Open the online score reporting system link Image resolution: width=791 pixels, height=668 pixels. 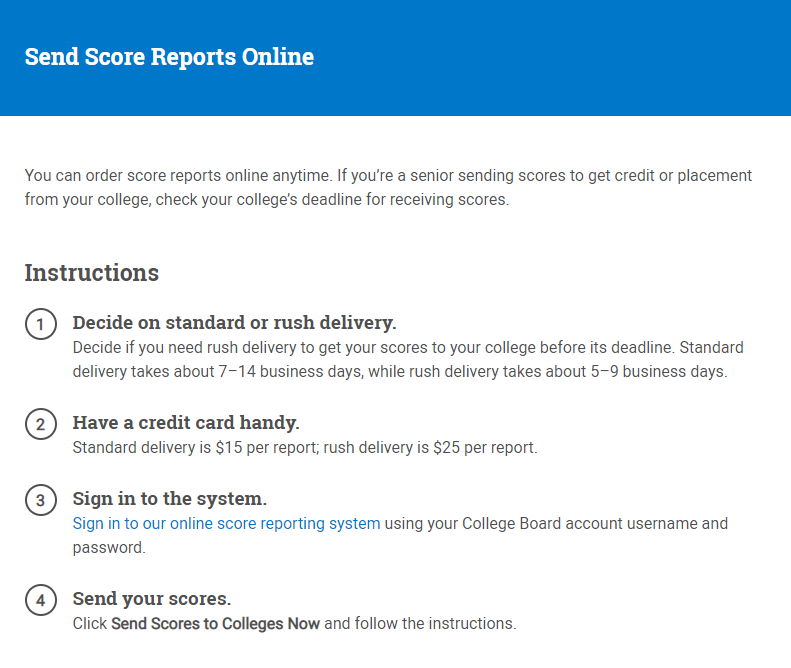pos(226,523)
